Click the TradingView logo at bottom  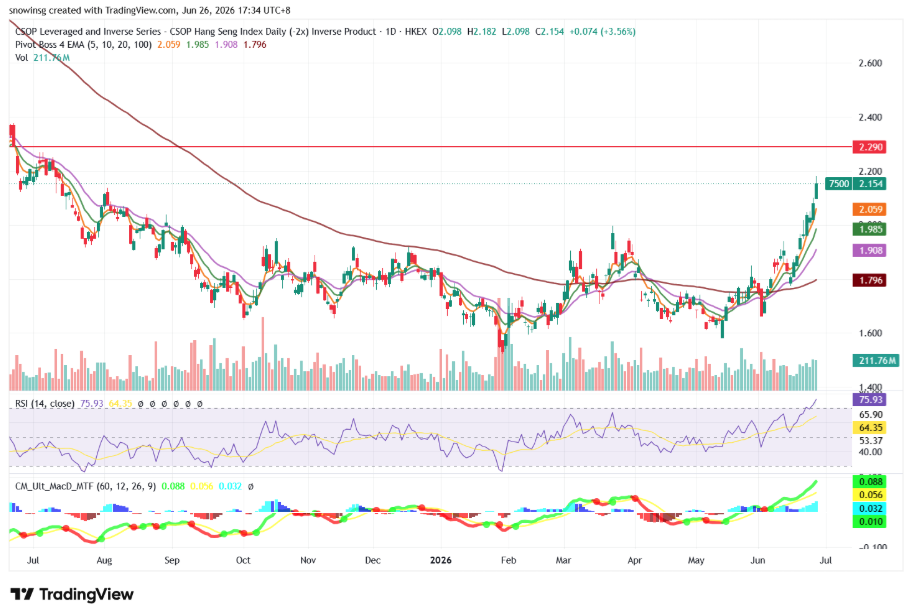pyautogui.click(x=72, y=594)
